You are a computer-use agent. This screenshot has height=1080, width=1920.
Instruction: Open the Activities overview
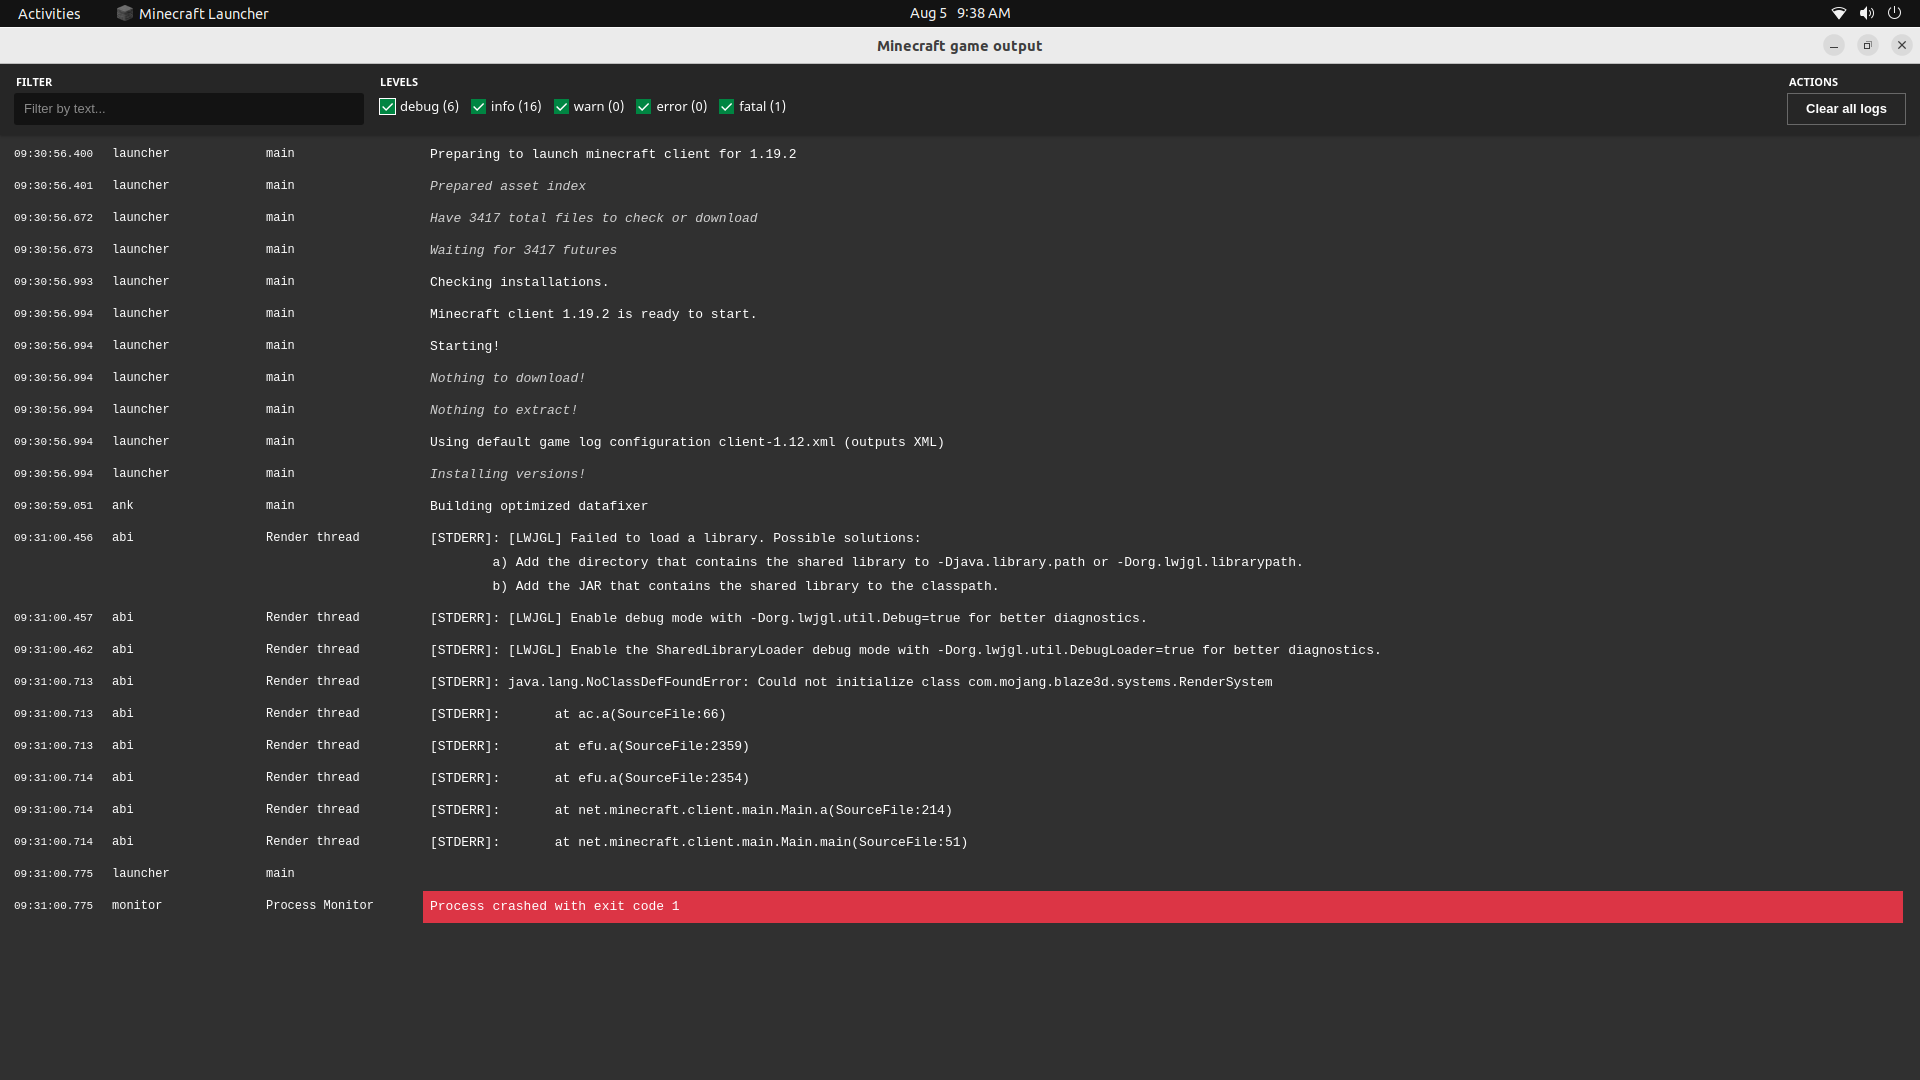point(49,13)
